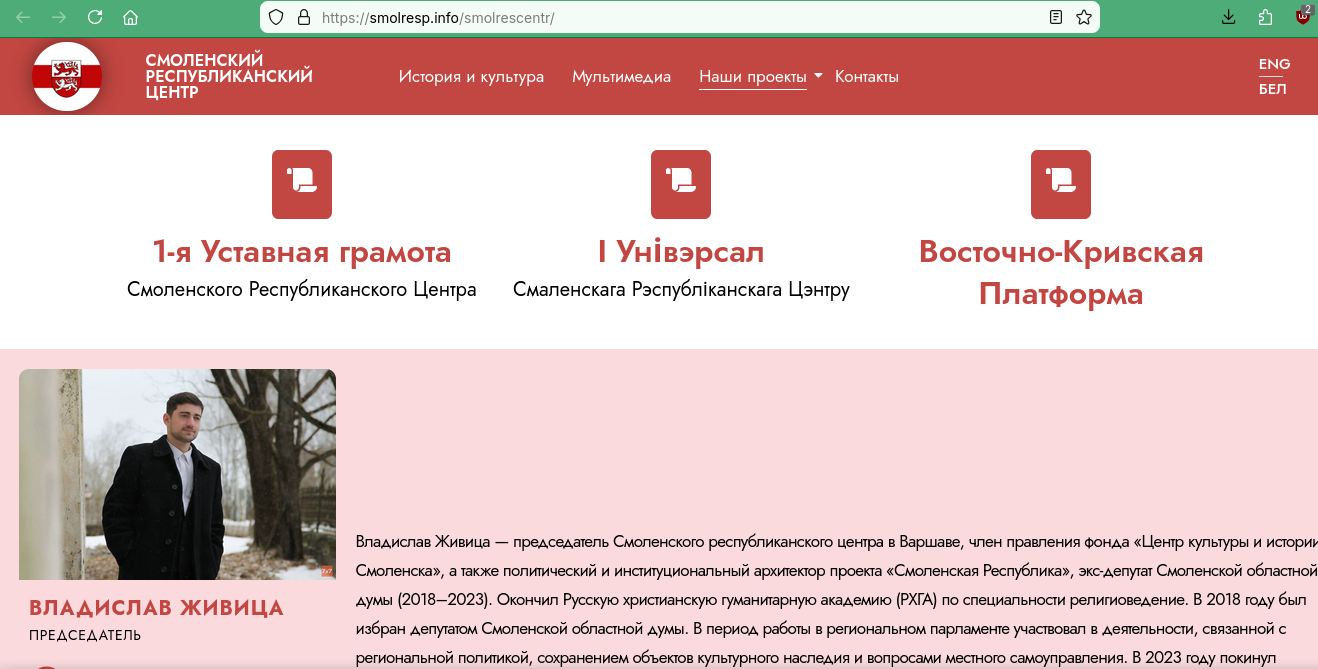
Task: Switch site language to БЕЛ
Action: coord(1272,89)
